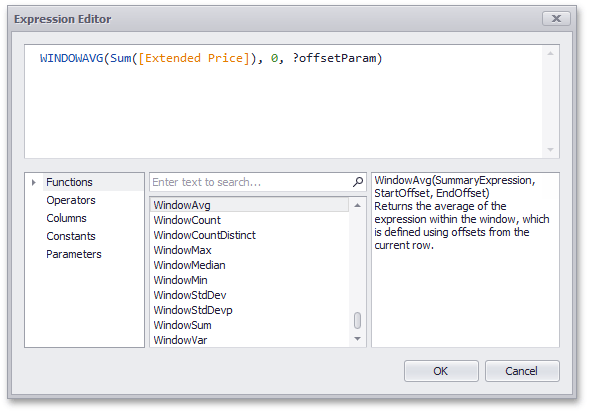Click the [Extended Price] field in expression
Viewport: 590px width, 414px height.
(194, 58)
